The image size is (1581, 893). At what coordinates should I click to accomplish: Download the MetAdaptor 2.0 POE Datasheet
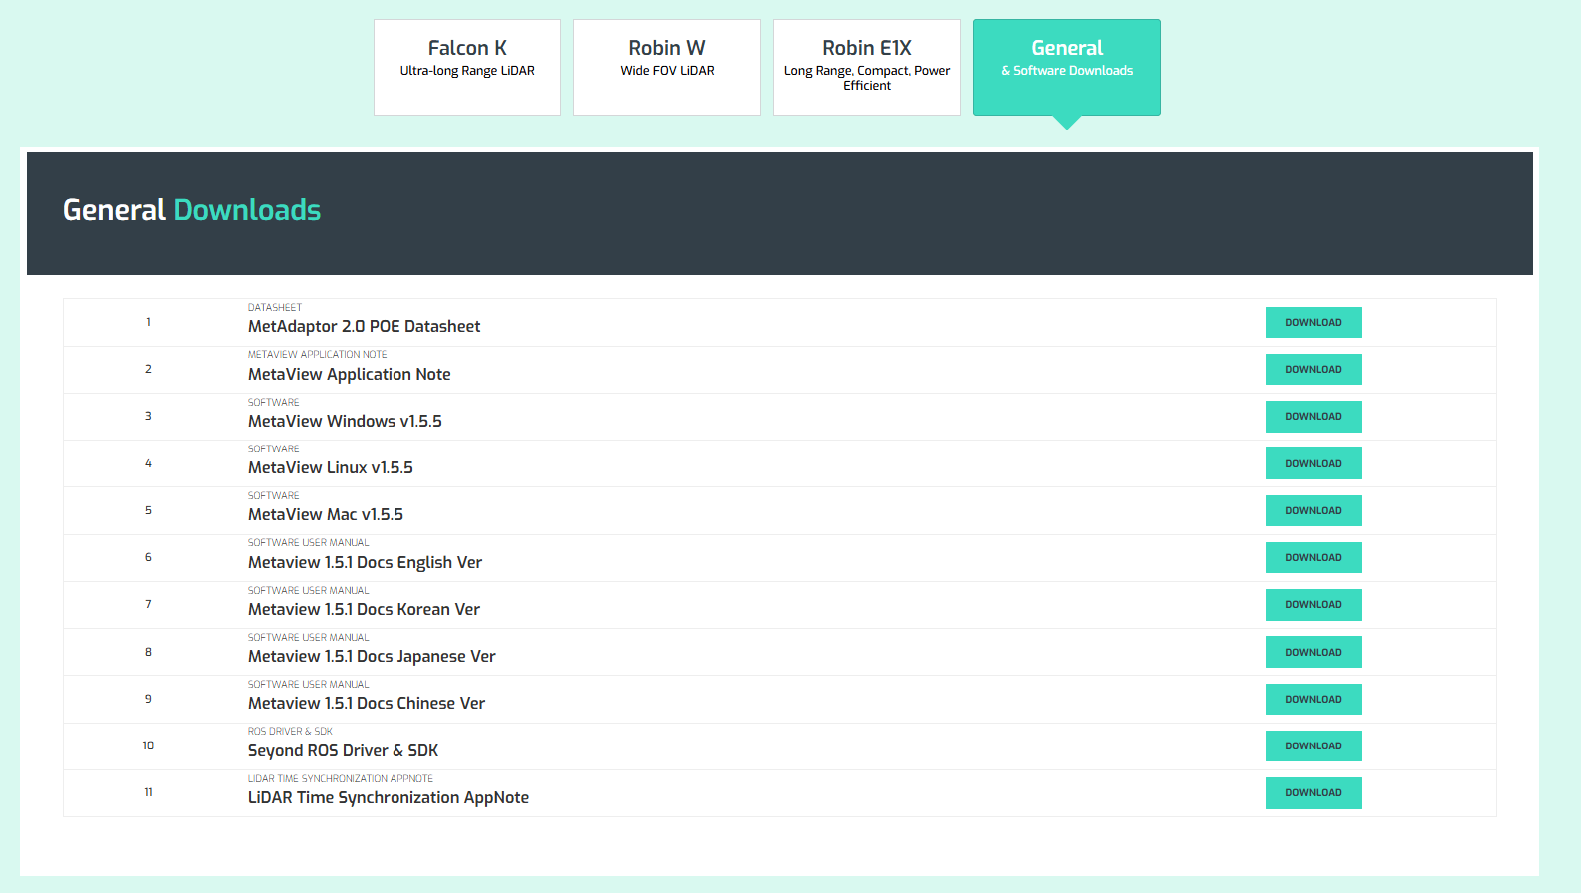(1313, 323)
